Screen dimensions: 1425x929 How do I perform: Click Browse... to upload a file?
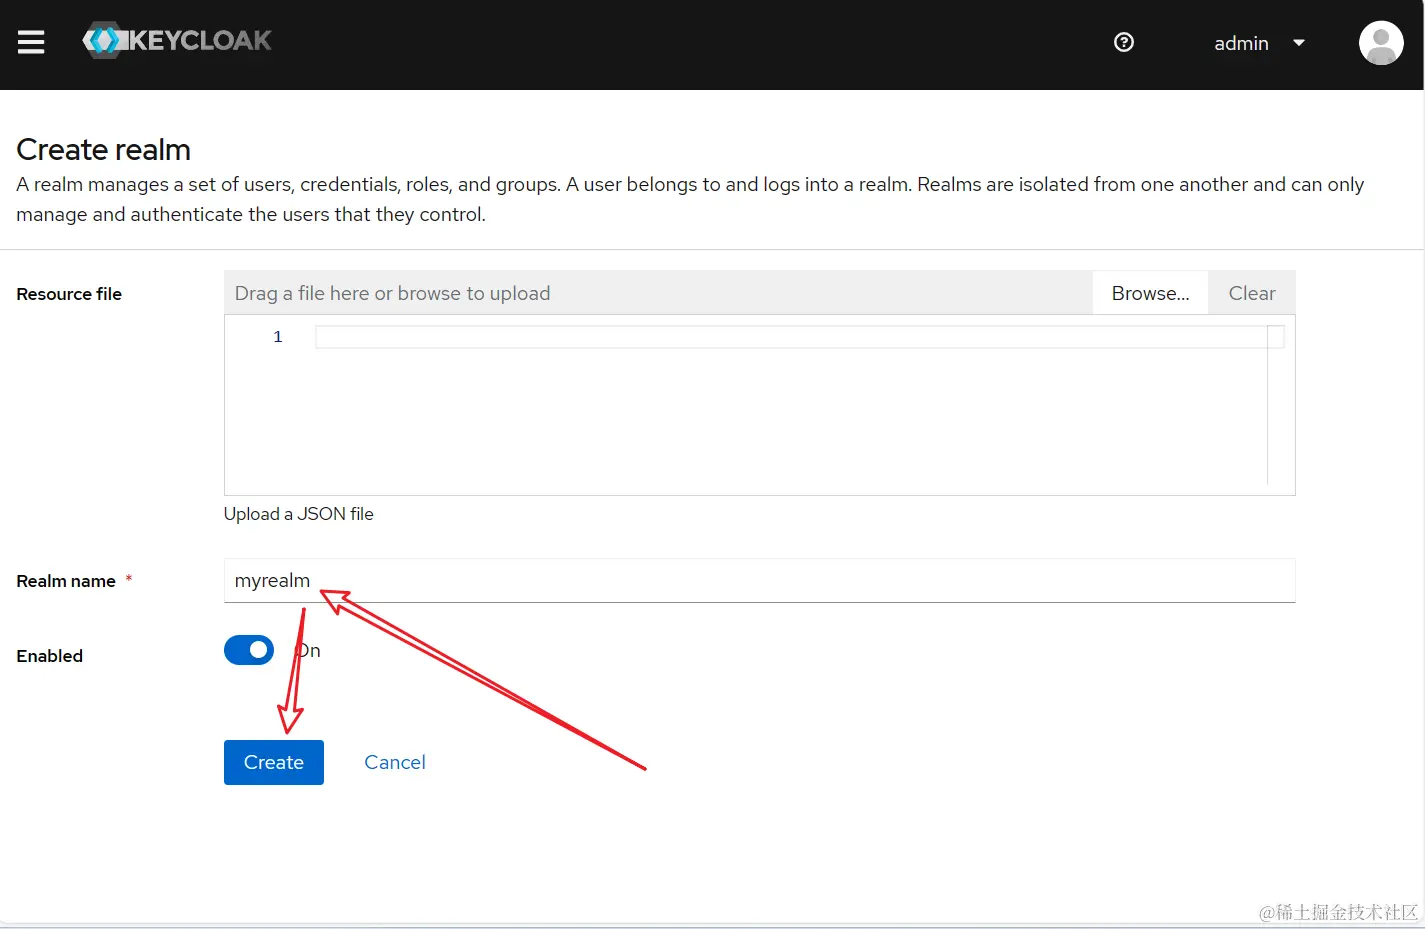point(1150,293)
